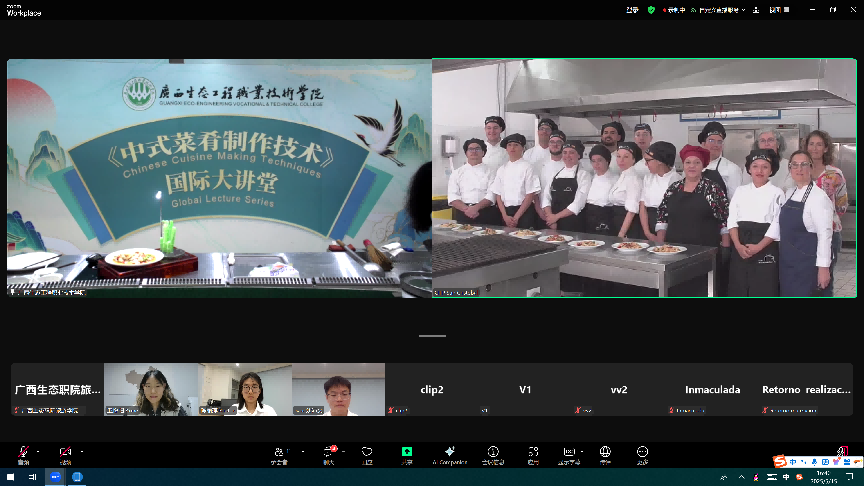This screenshot has height=486, width=864.
Task: Expand the arrow next to Chat
Action: 344,452
